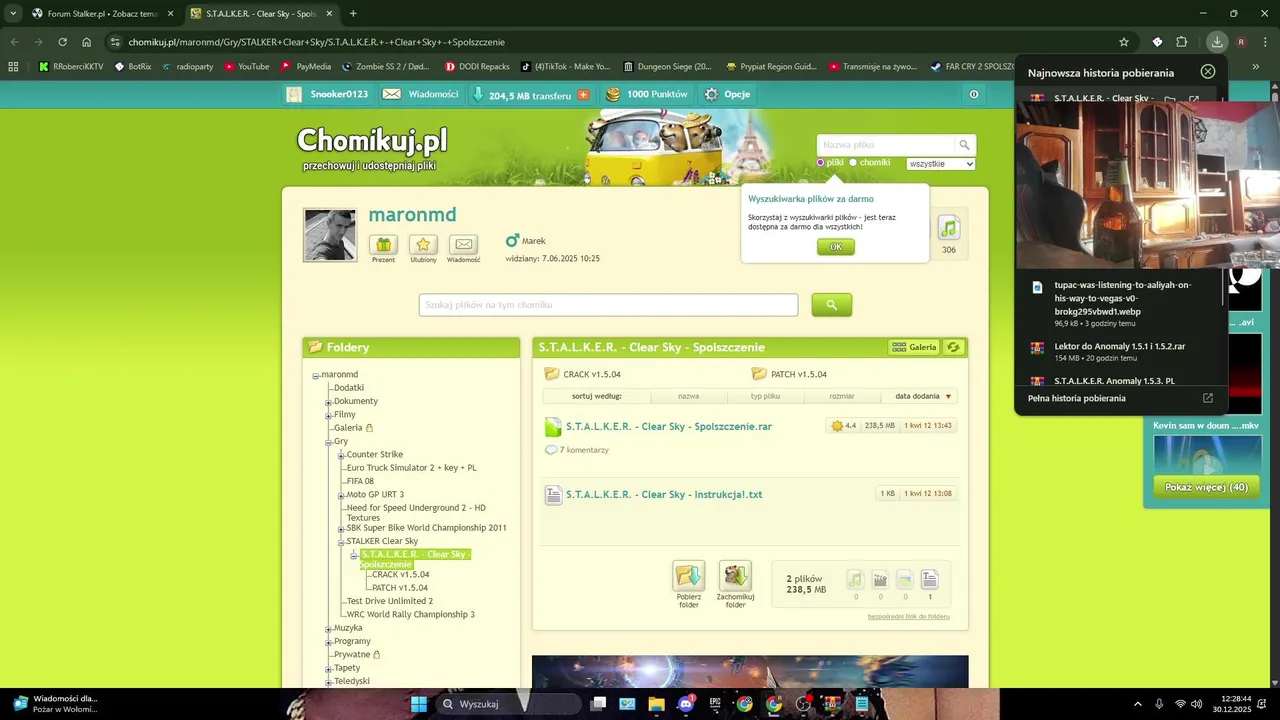1280x720 pixels.
Task: Expand the Filmy folder node
Action: 328,415
